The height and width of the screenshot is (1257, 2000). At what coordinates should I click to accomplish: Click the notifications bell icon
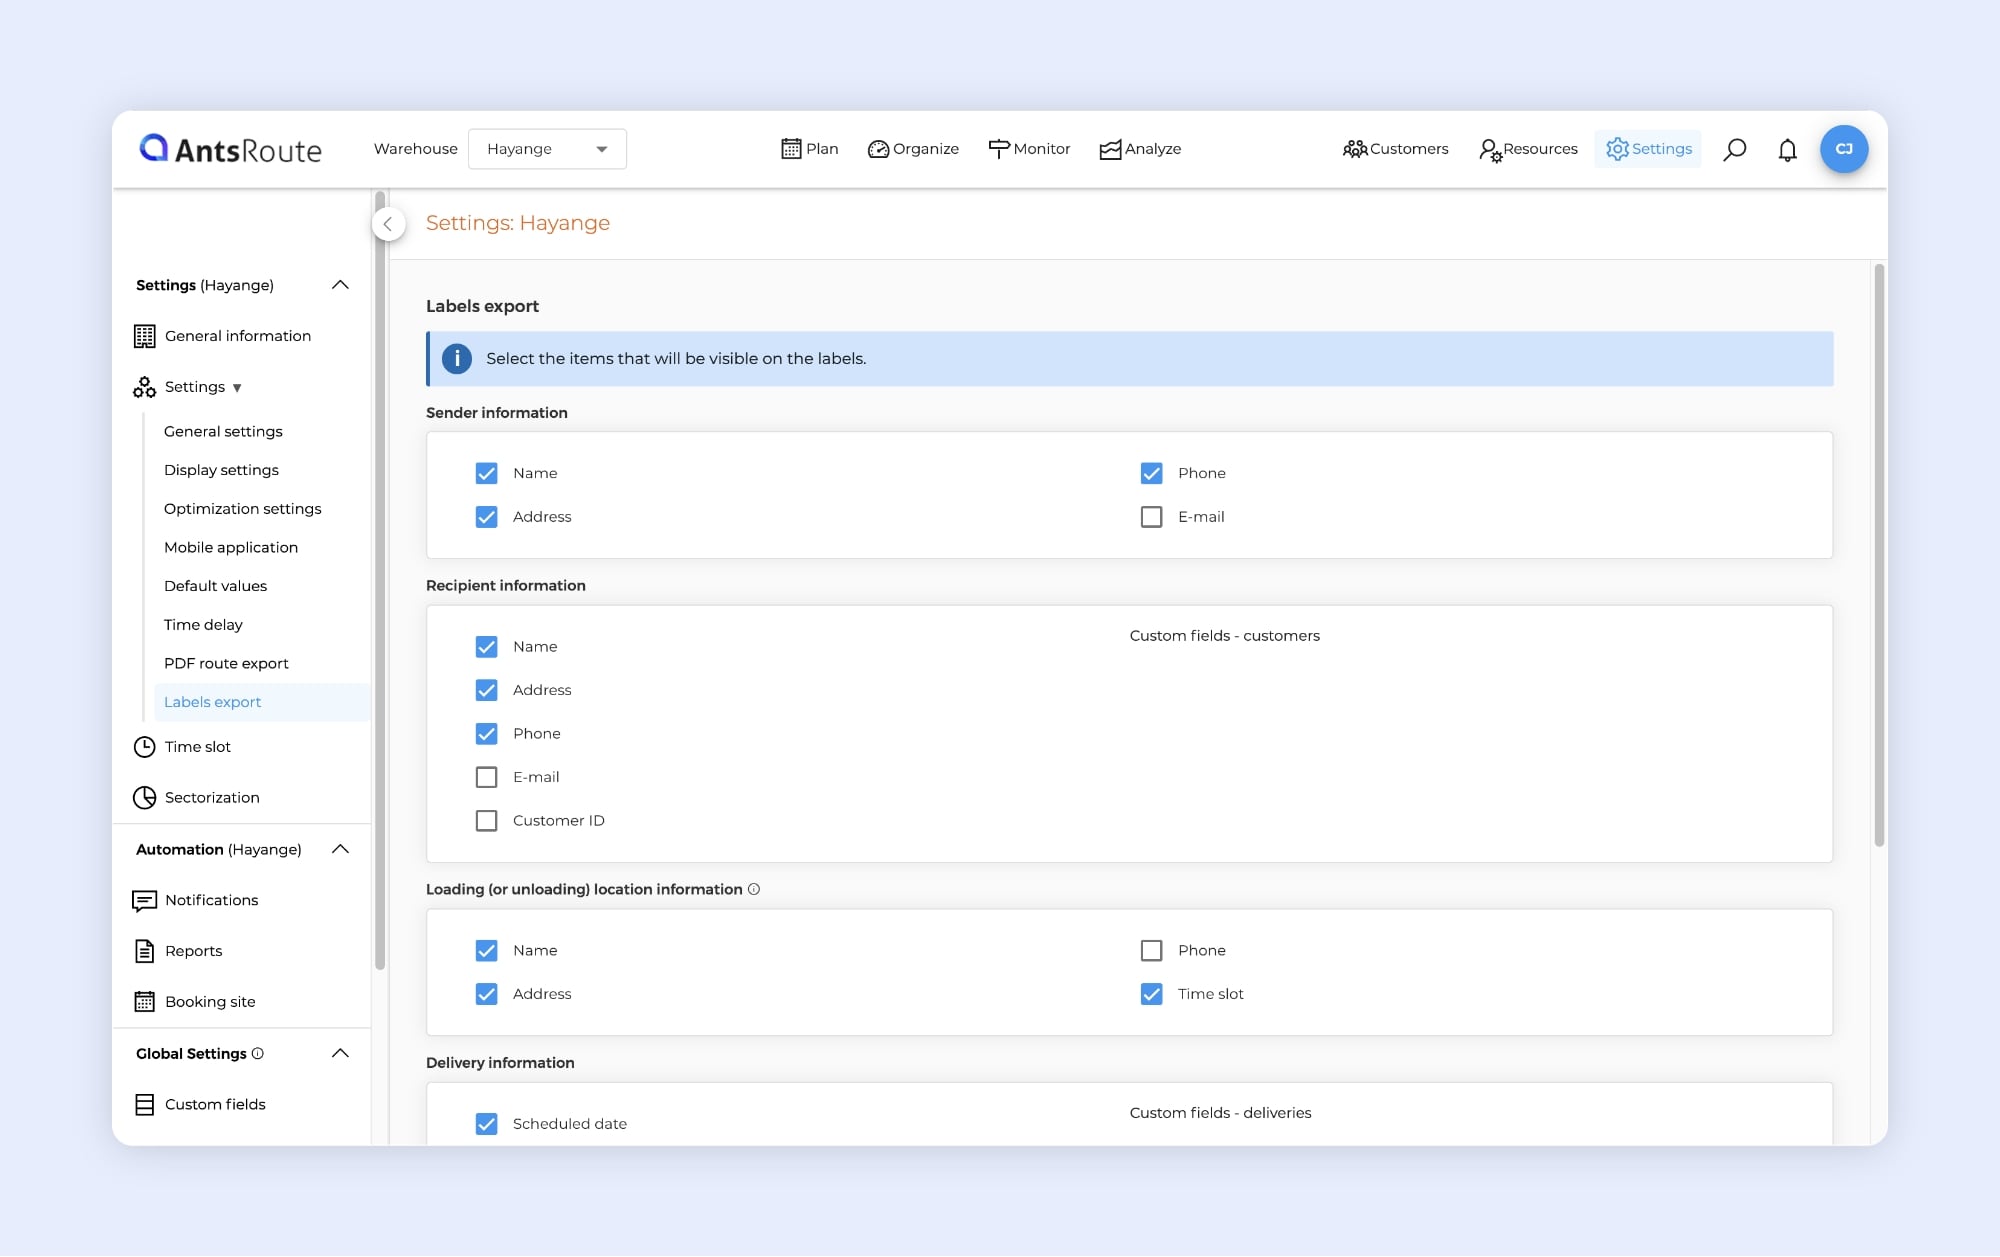(x=1787, y=149)
